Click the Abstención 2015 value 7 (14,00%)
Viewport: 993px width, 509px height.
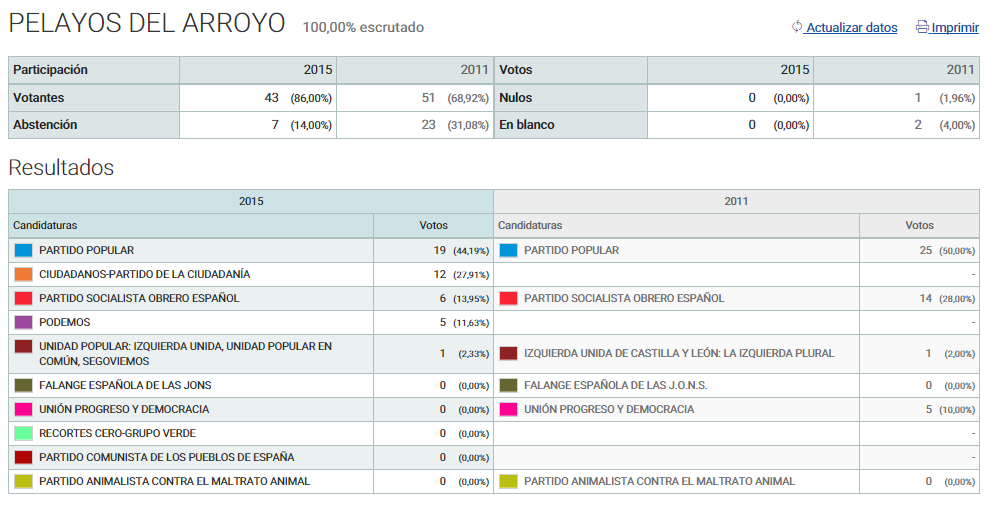[x=301, y=125]
